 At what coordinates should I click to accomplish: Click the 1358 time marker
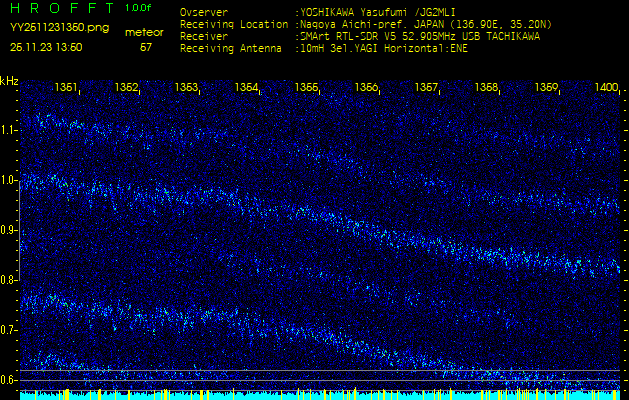coord(486,88)
